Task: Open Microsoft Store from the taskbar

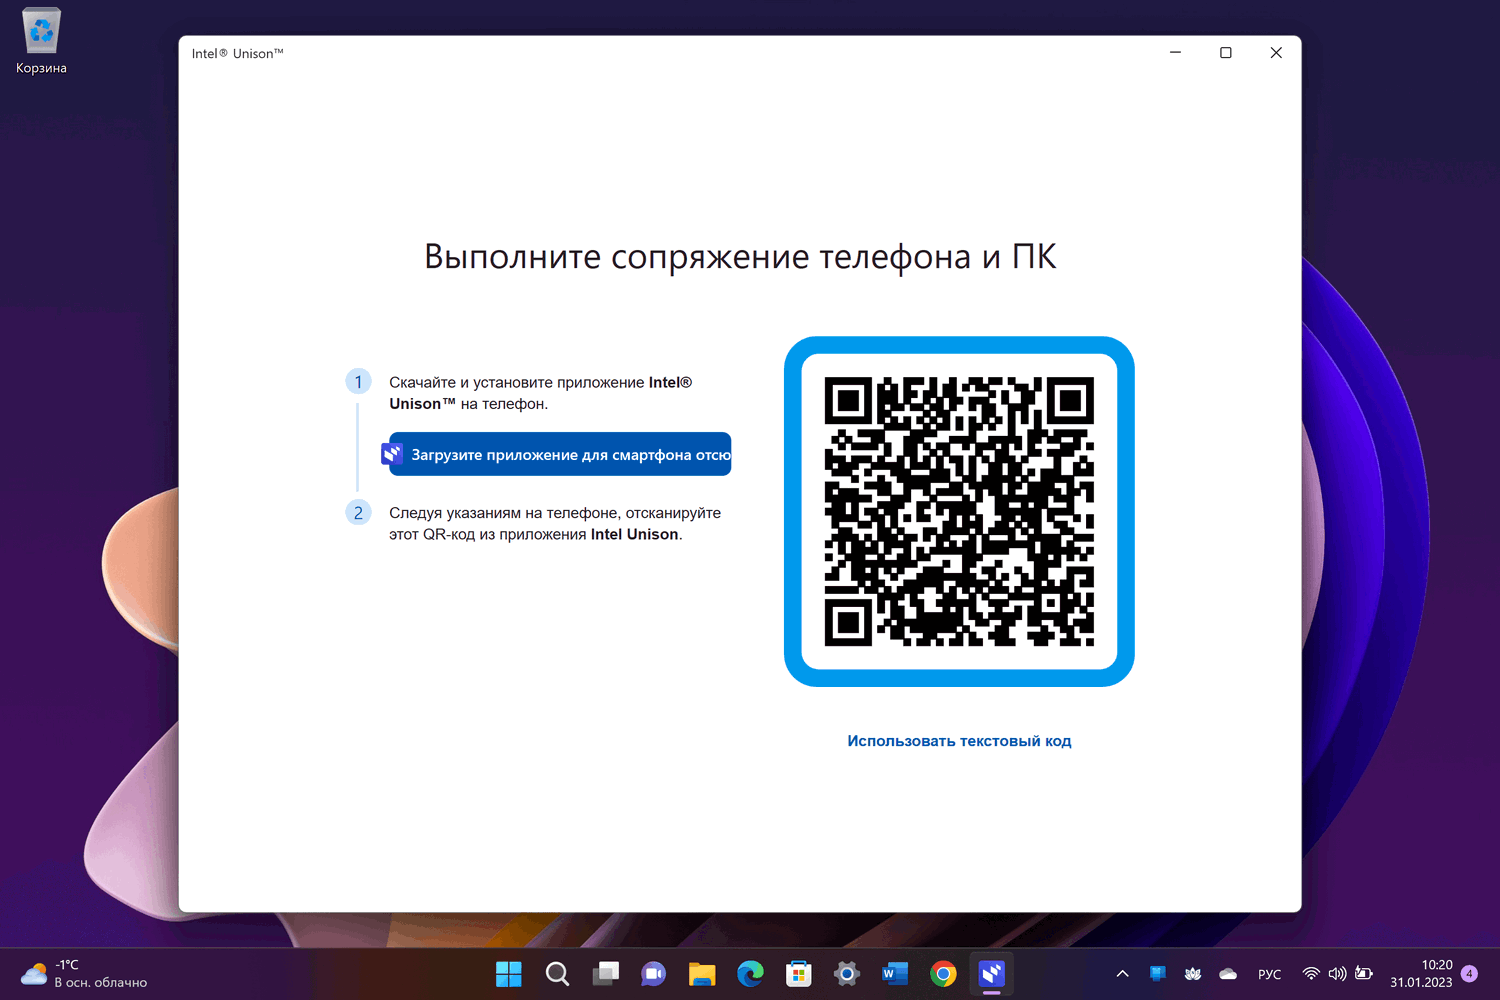Action: tap(799, 973)
